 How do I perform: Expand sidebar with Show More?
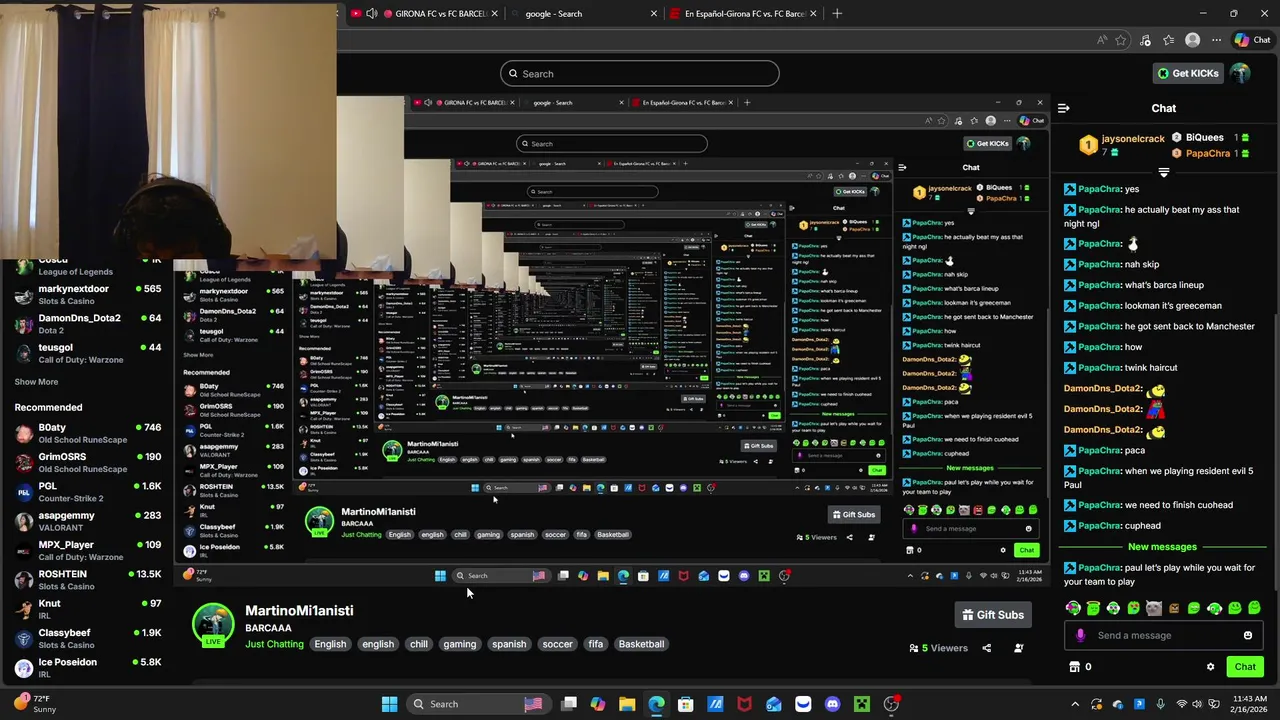(x=36, y=382)
